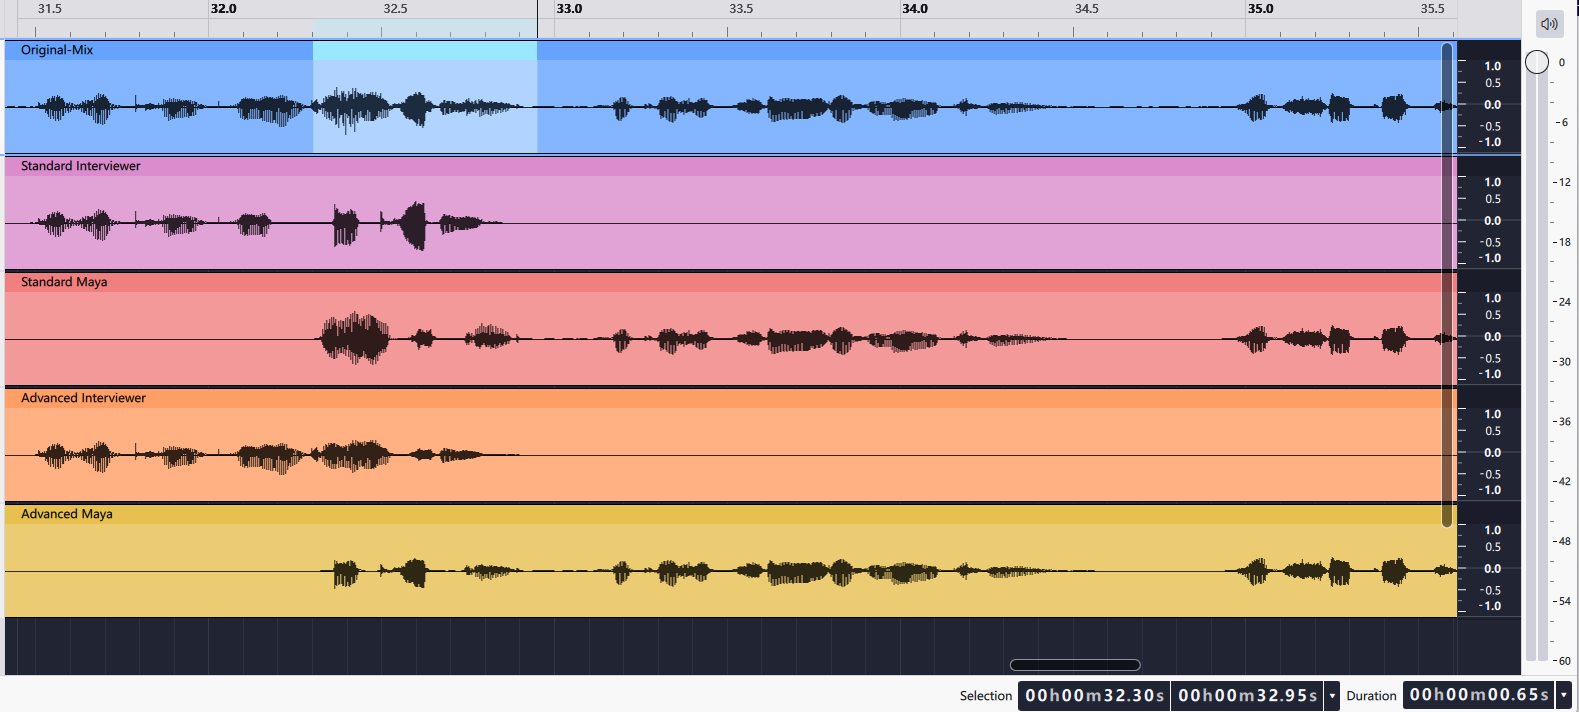Click the Advanced Interviewer waveform near 32.2
The image size is (1579, 712).
[x=270, y=457]
